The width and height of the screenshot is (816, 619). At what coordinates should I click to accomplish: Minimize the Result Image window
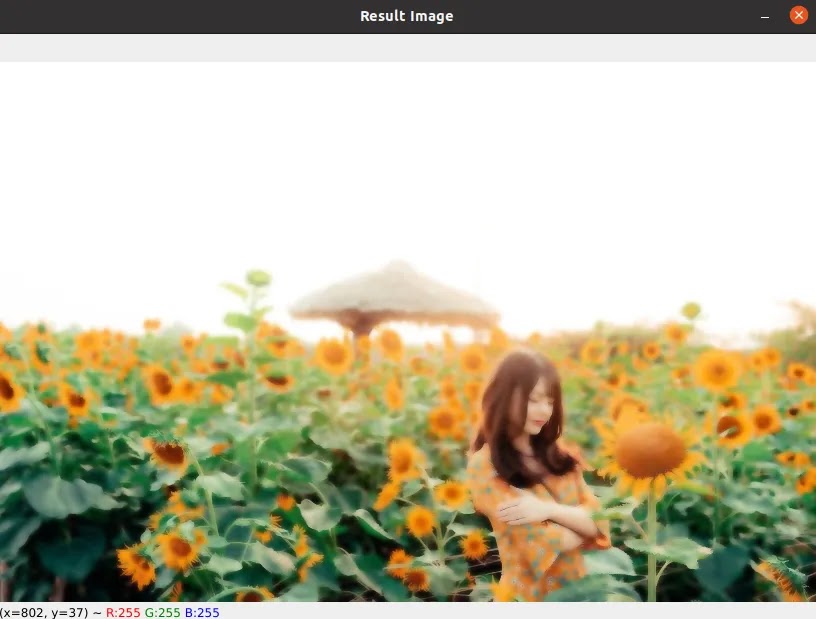pyautogui.click(x=764, y=17)
